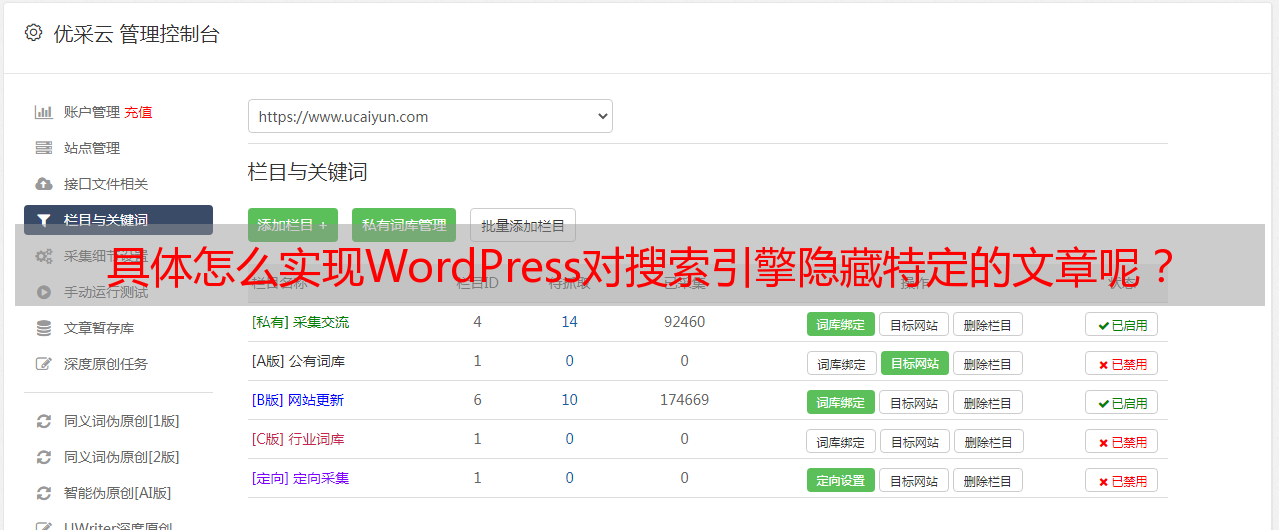Viewport: 1279px width, 530px height.
Task: Open 同义词伪原创[1版] in the sidebar
Action: [x=122, y=421]
